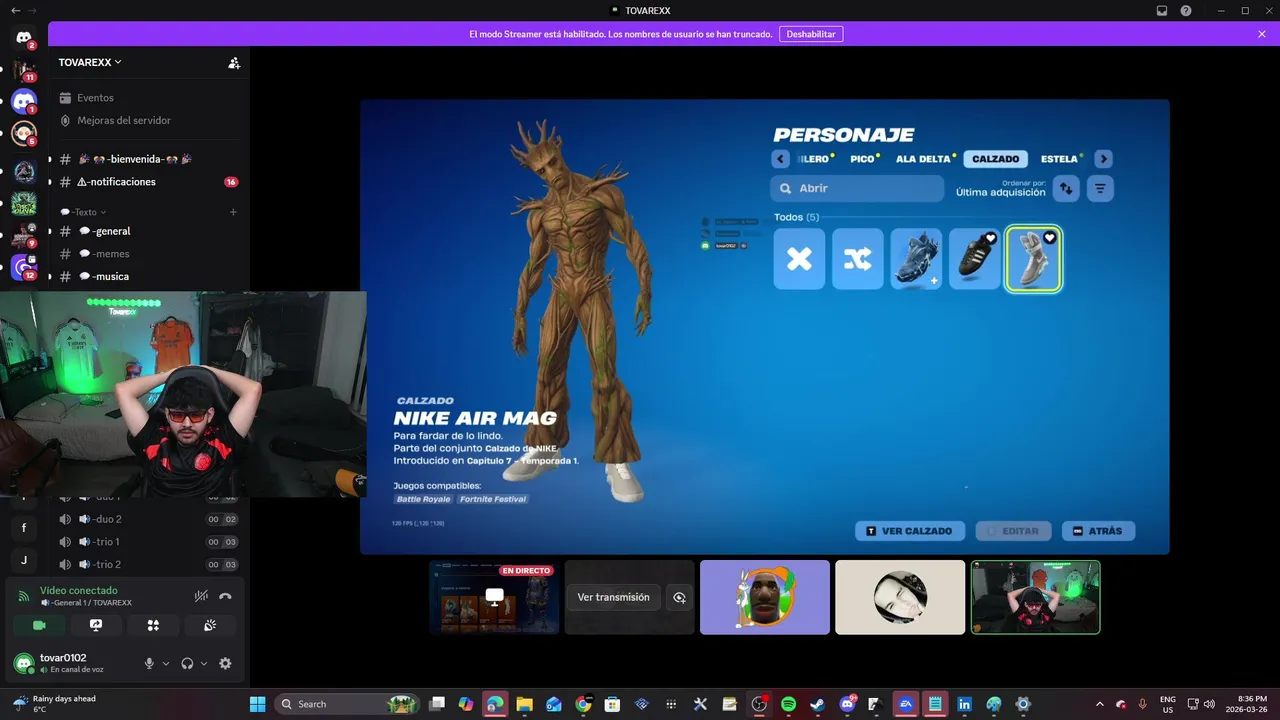Disconnect from voice with hang-up icon
Screen dimensions: 1280x720
coord(226,596)
